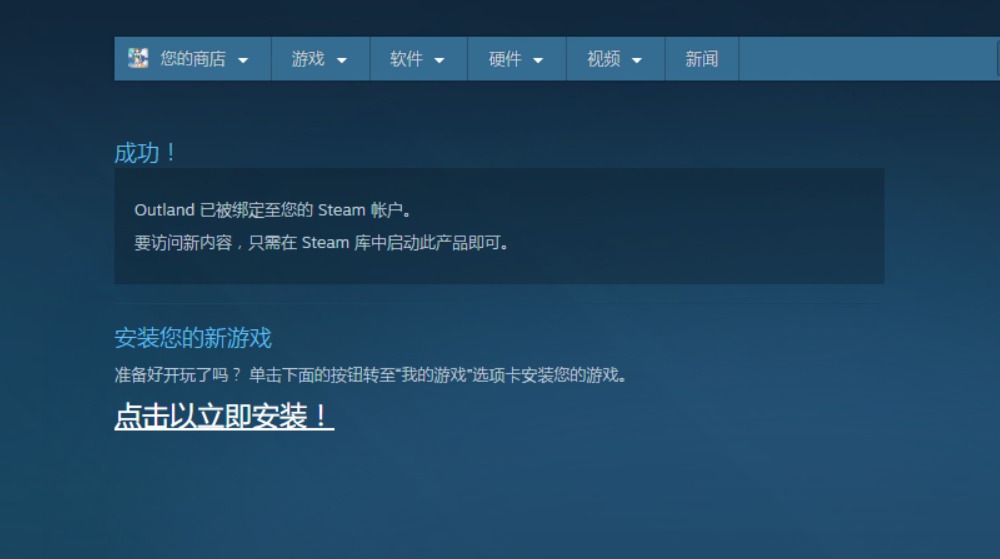Expand the 游戏 dropdown arrow
The height and width of the screenshot is (559, 1000).
coord(342,61)
